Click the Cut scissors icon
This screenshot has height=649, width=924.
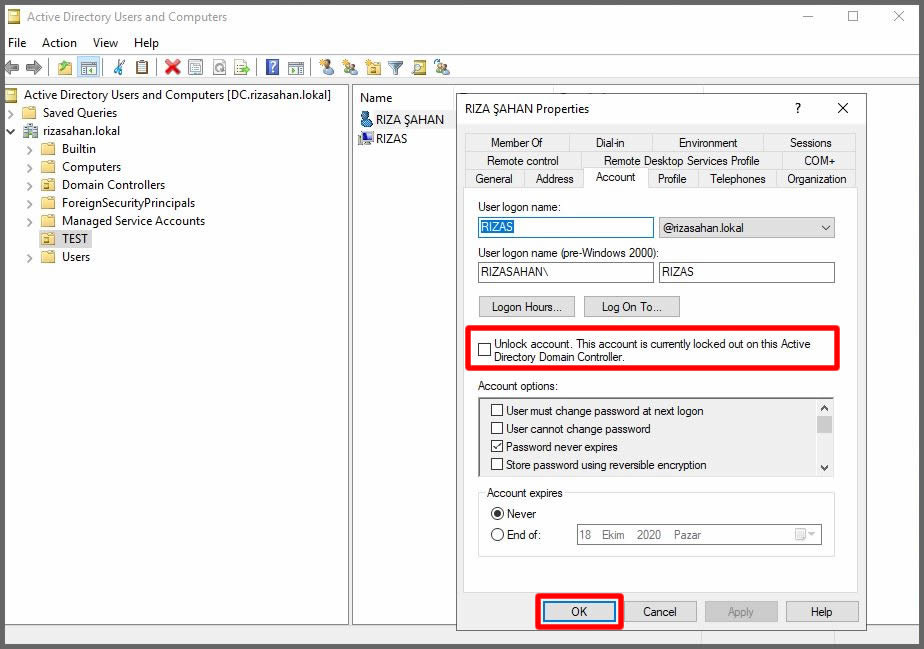[119, 68]
